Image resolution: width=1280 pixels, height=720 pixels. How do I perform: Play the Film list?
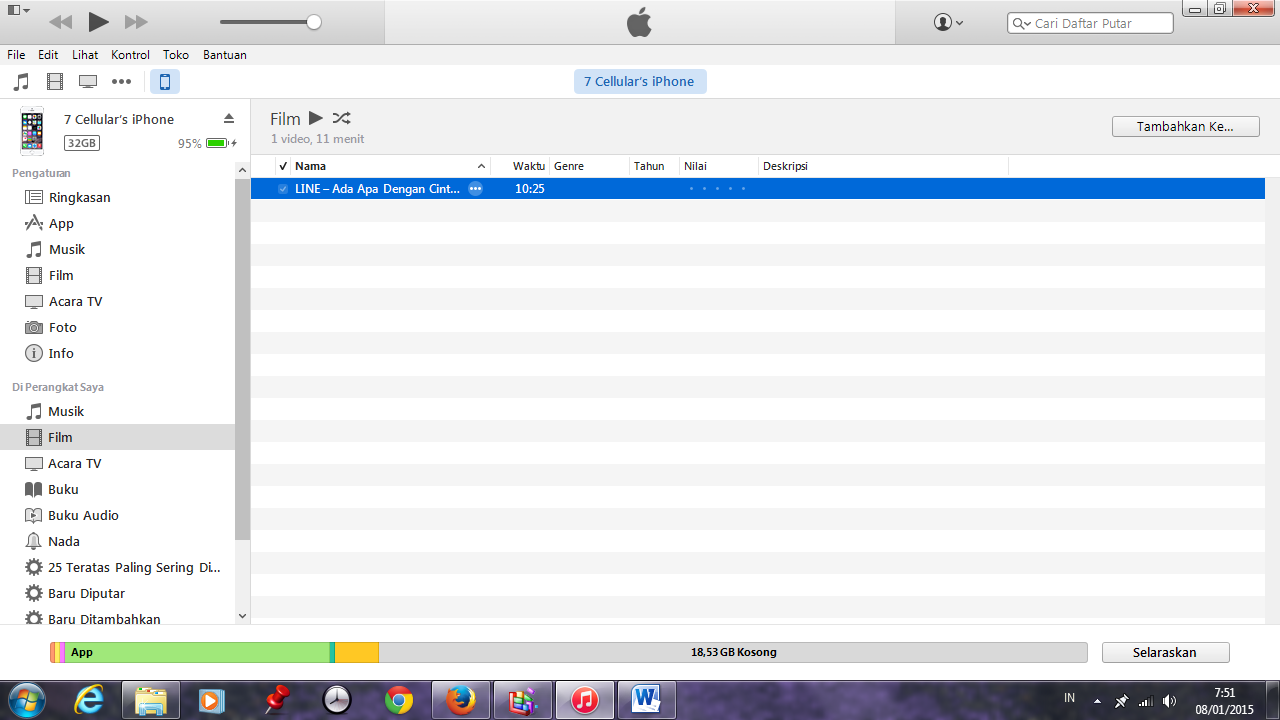316,118
